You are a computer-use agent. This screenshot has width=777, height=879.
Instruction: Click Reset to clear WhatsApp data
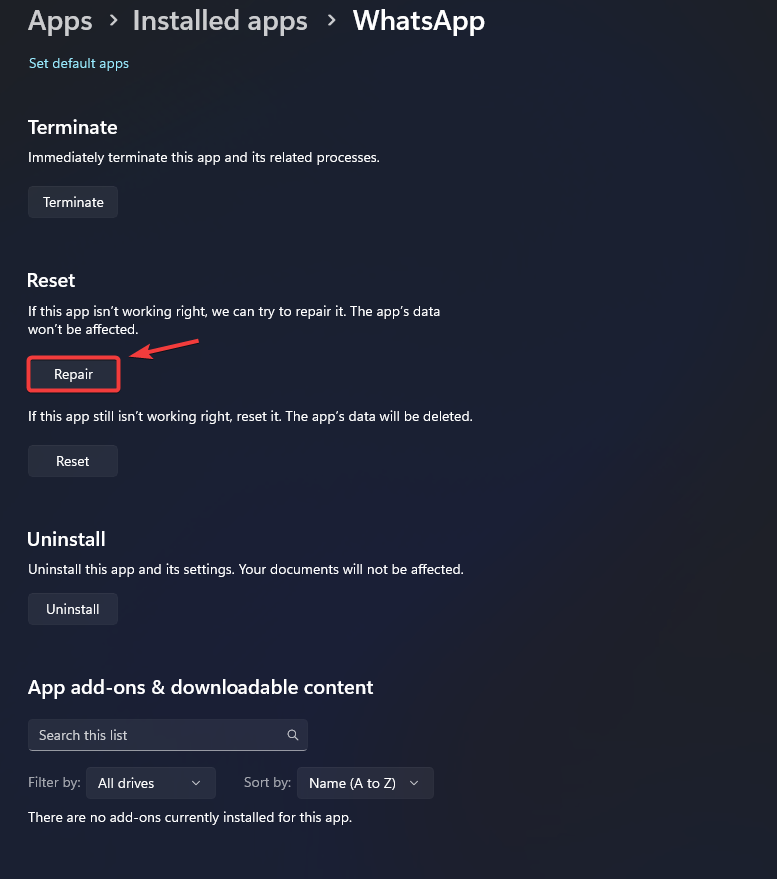point(72,460)
